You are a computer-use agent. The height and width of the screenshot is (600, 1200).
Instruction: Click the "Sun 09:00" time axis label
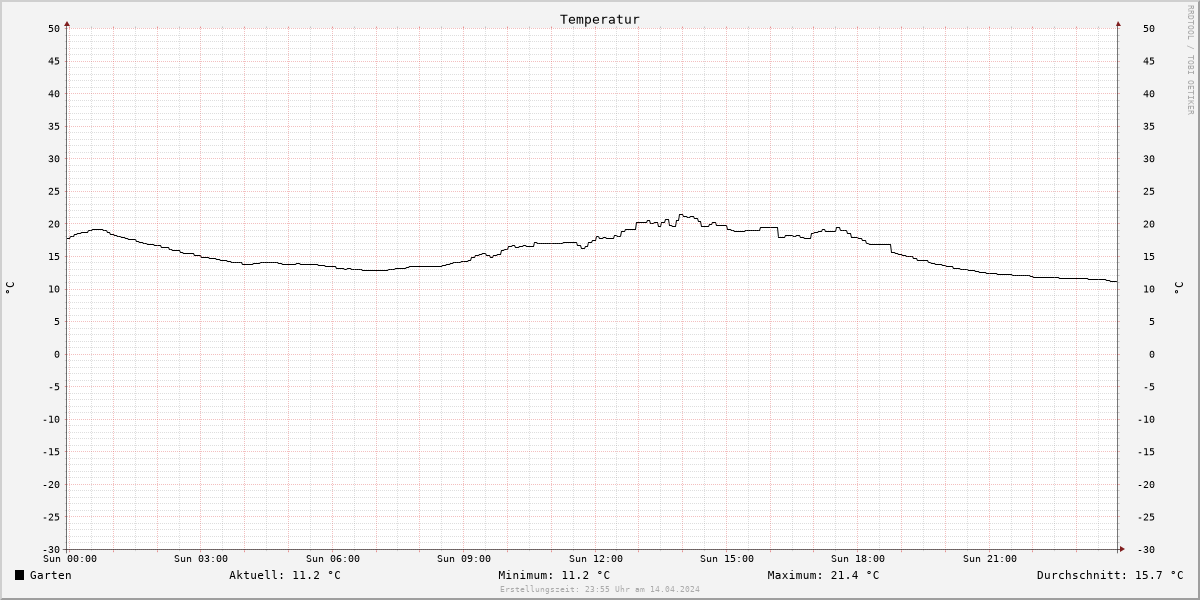point(464,559)
